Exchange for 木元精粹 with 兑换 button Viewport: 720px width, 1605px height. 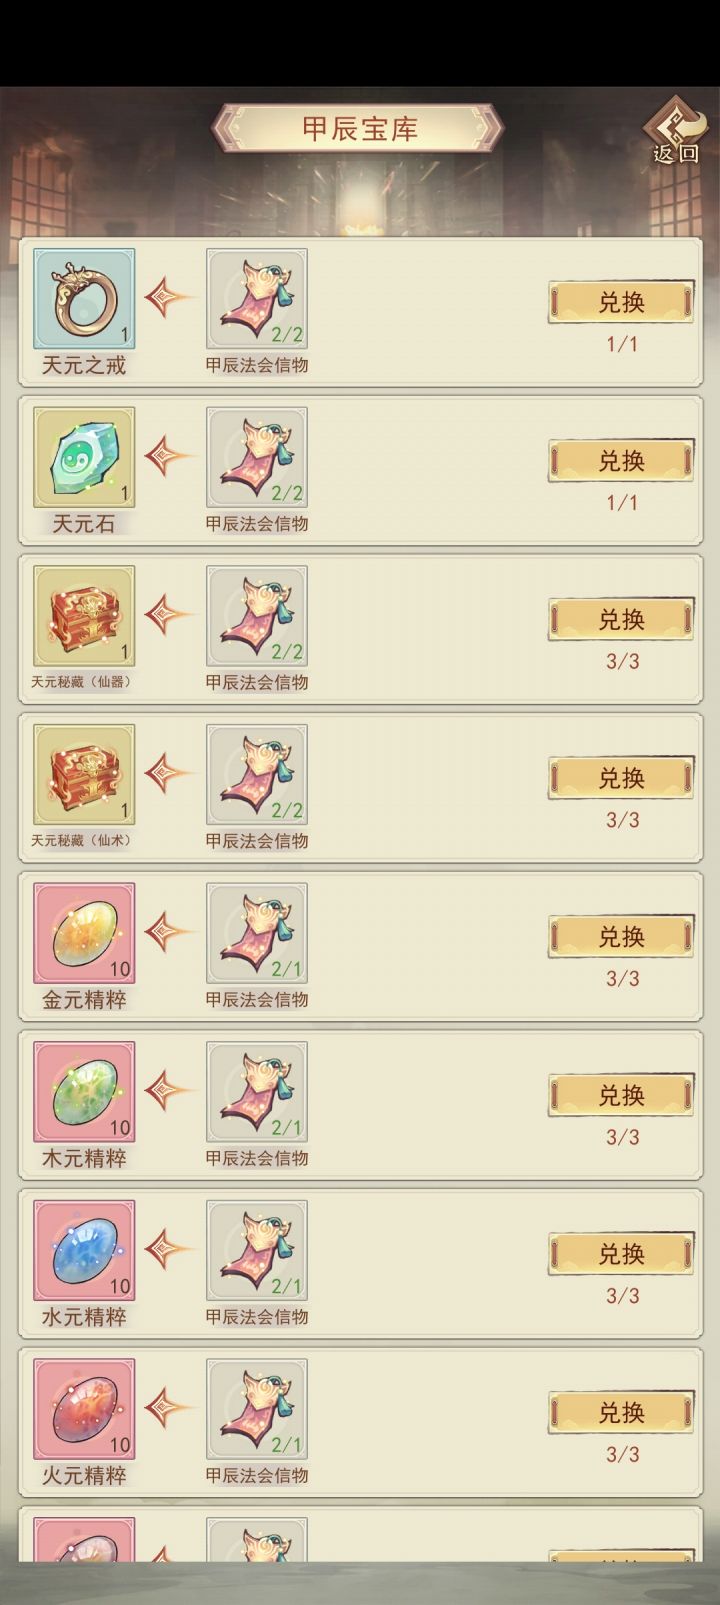[621, 1096]
